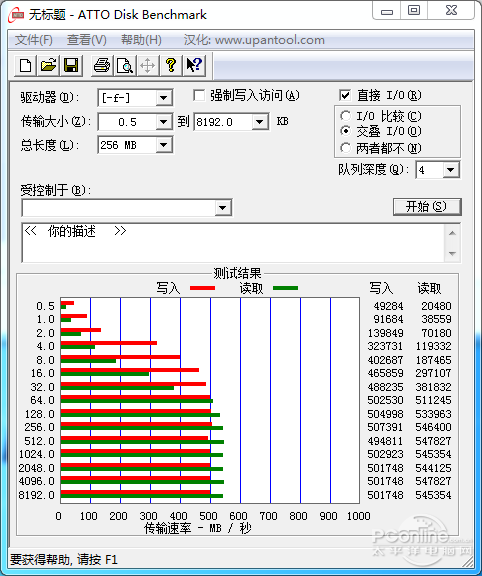The height and width of the screenshot is (576, 482).
Task: Click the read value 511245
Action: (433, 400)
